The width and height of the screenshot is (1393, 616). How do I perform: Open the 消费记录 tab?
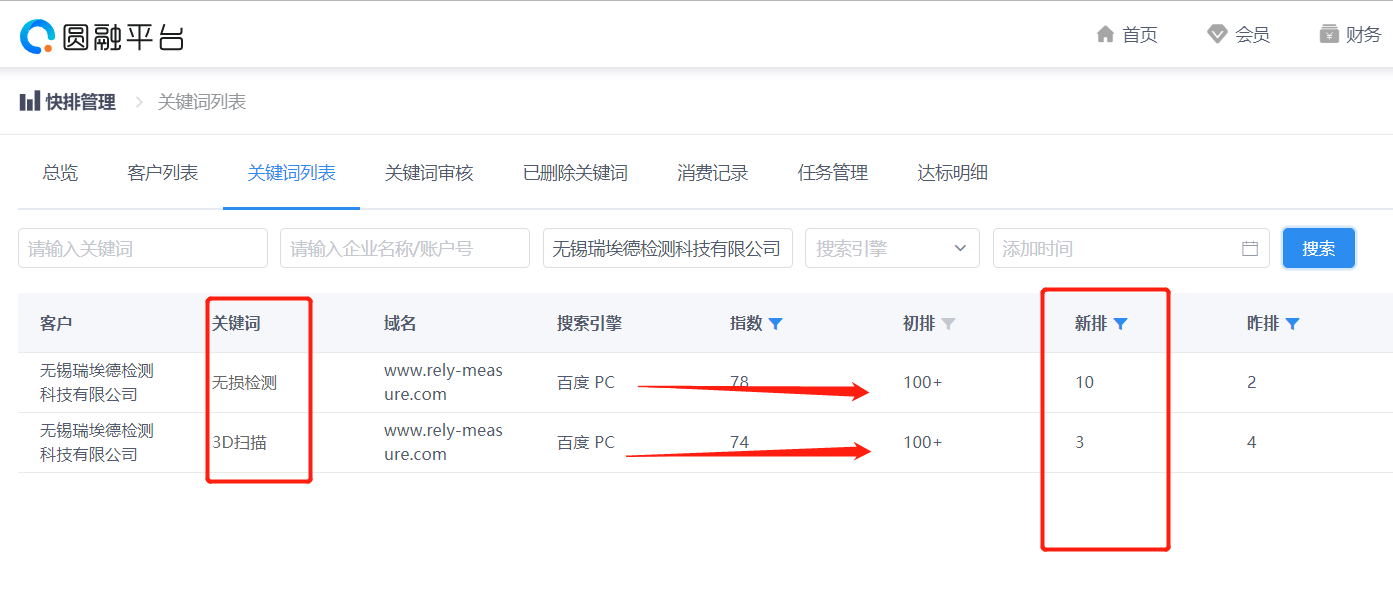712,172
